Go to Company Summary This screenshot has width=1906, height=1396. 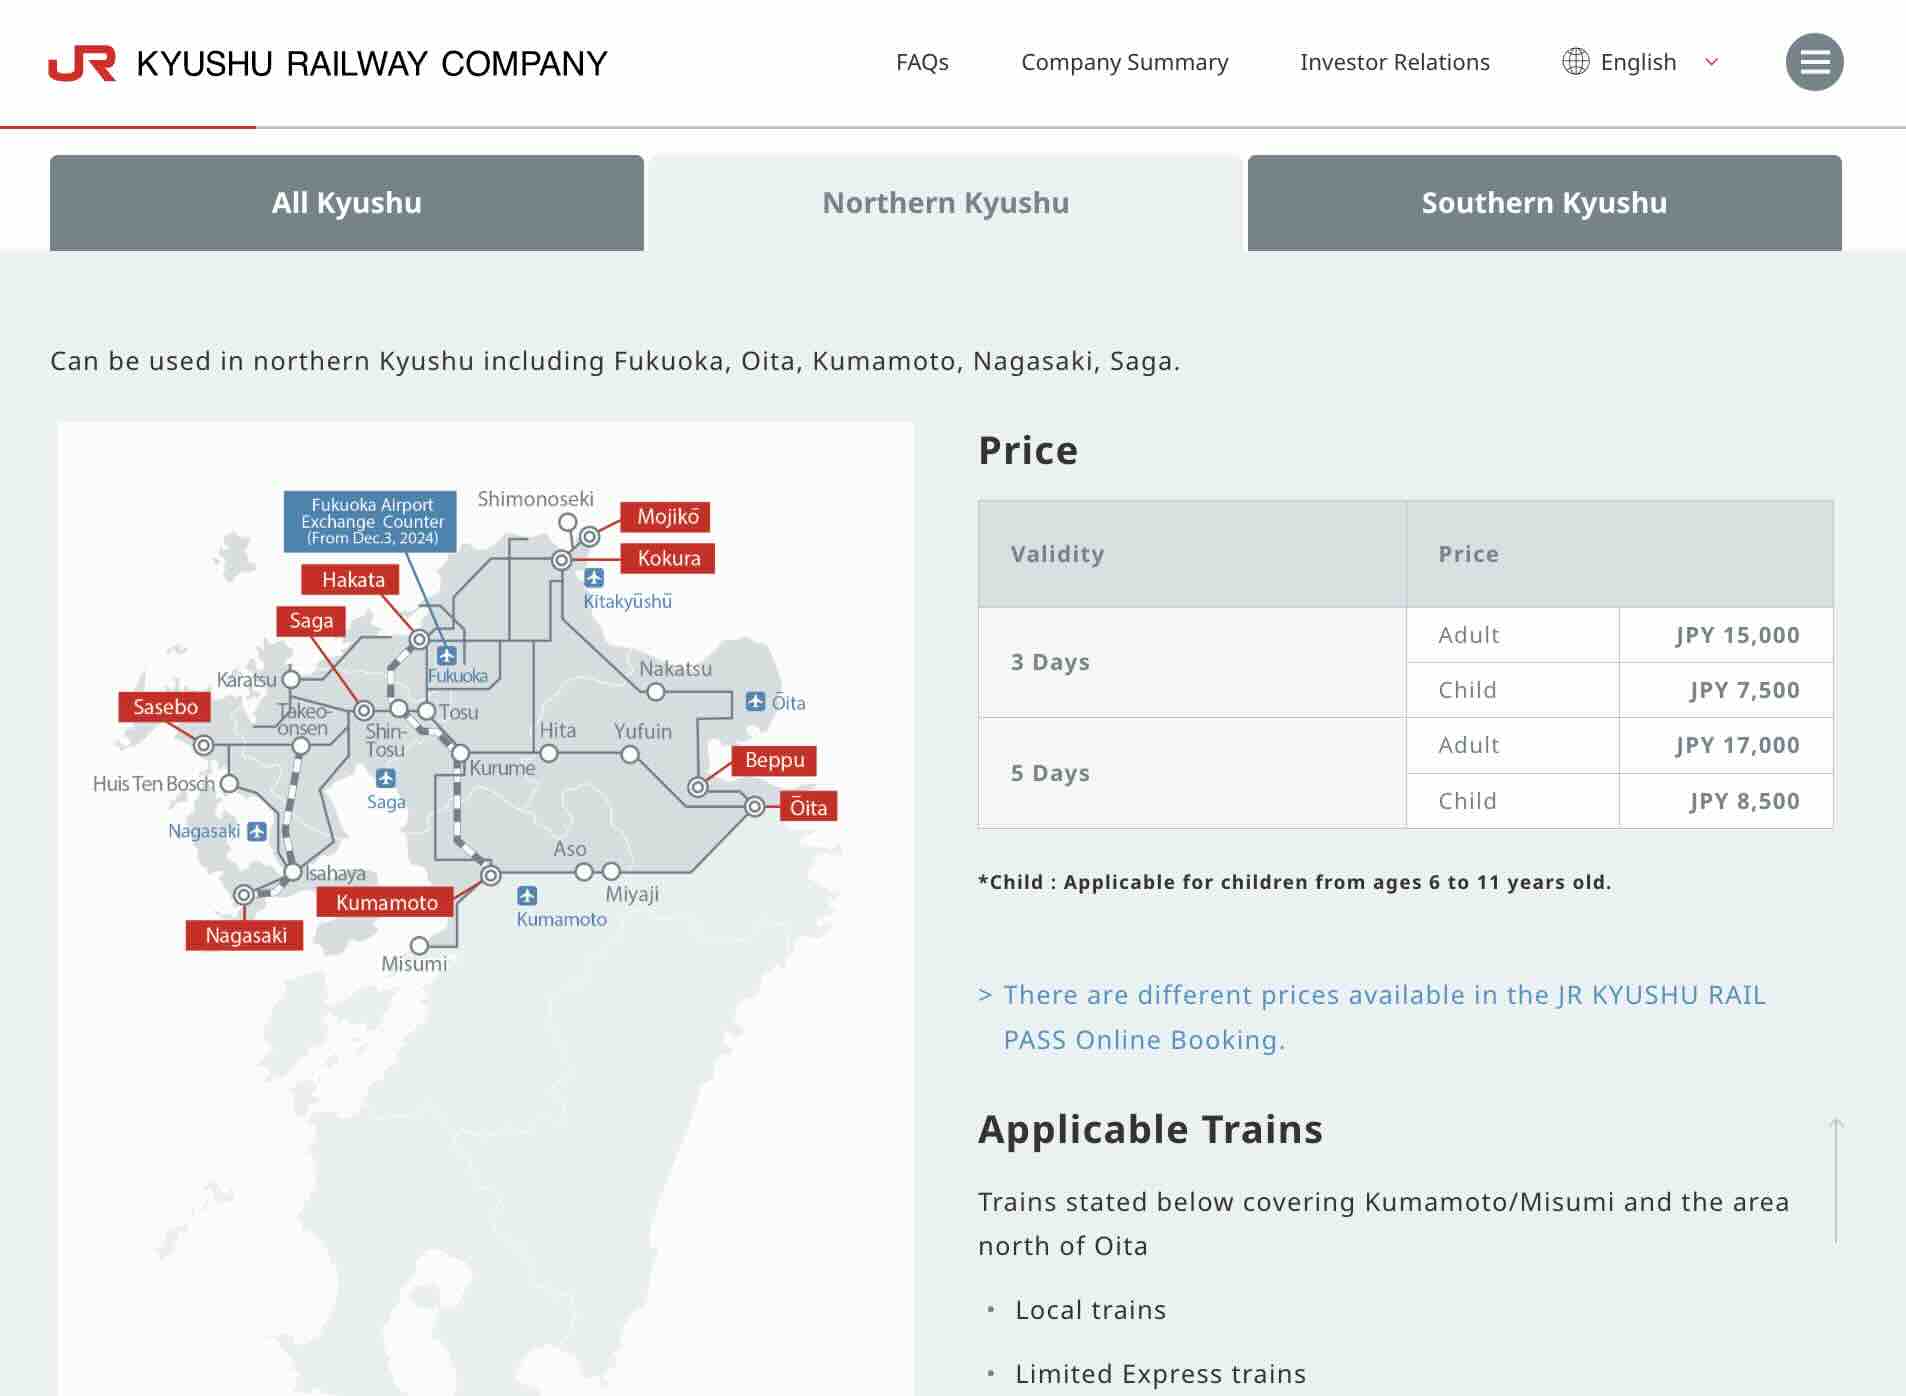[x=1124, y=62]
